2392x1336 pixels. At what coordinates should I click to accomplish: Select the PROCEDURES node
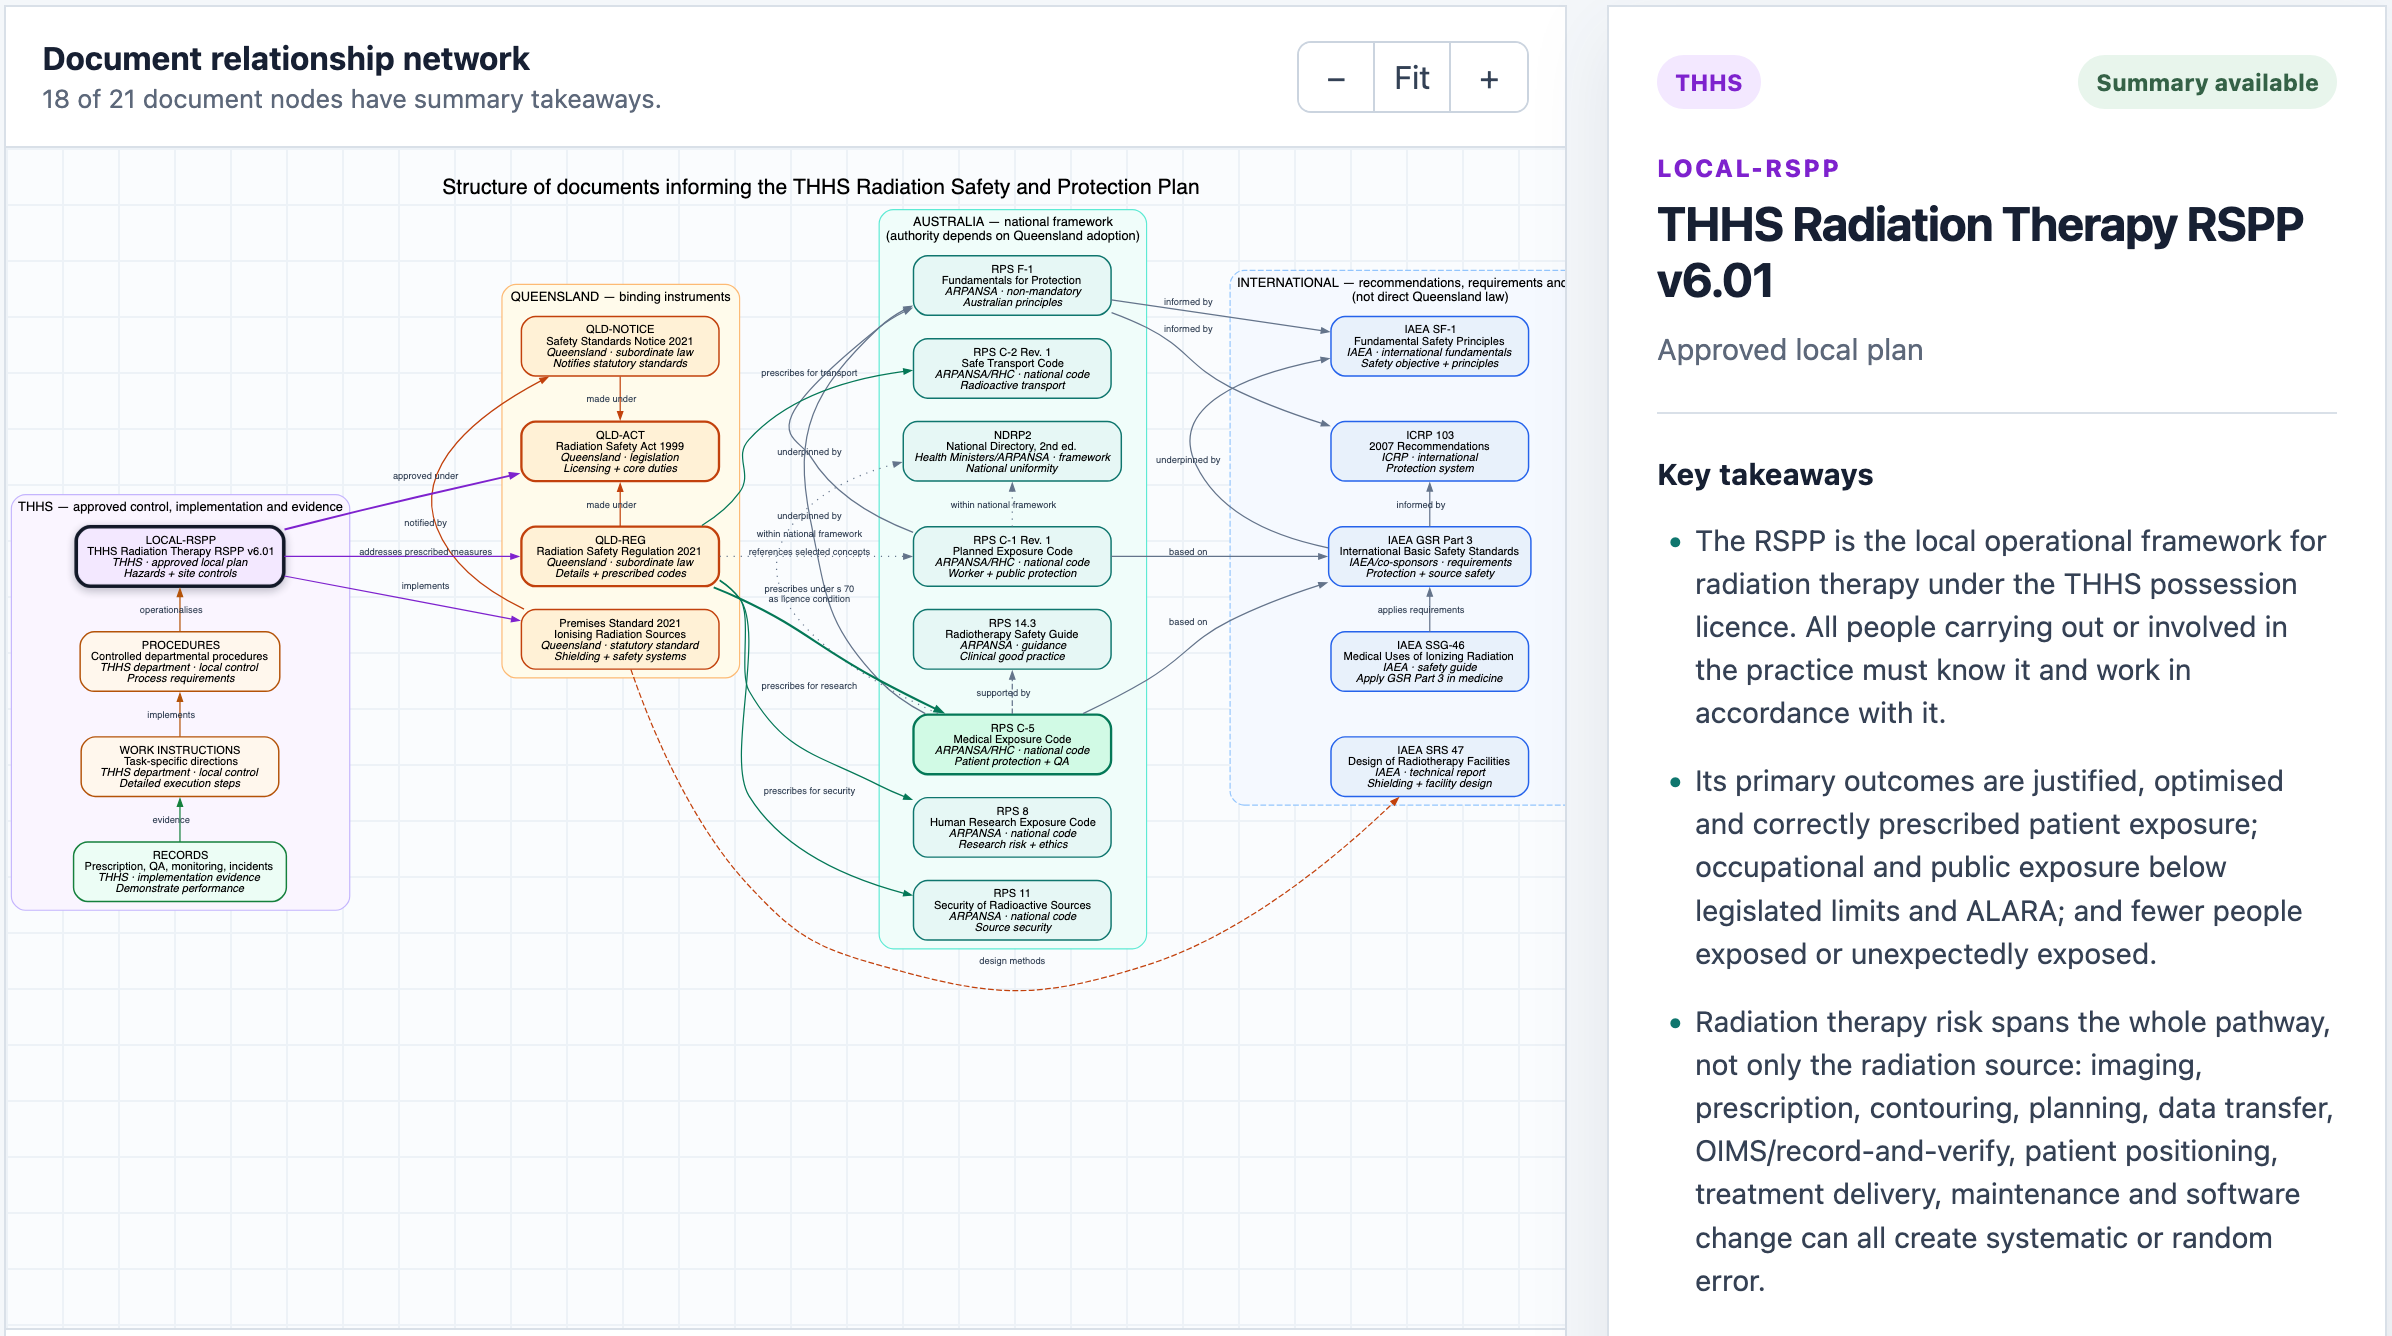pyautogui.click(x=180, y=661)
